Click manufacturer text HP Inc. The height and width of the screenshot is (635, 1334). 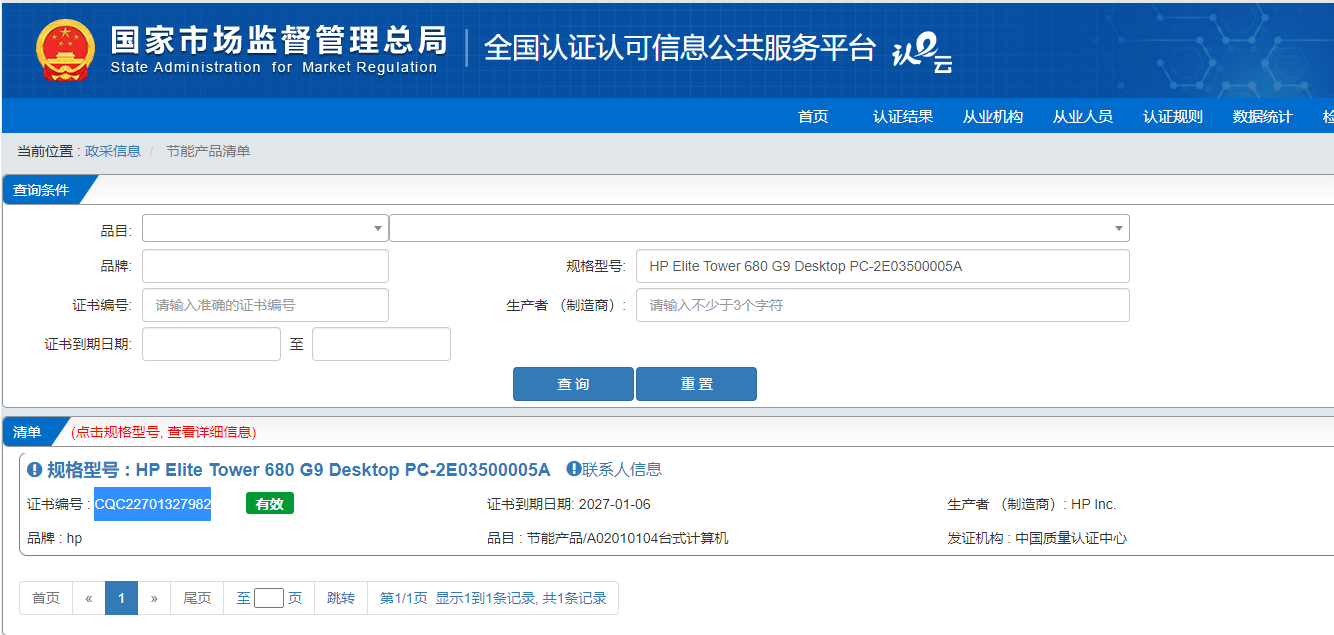tap(1093, 504)
